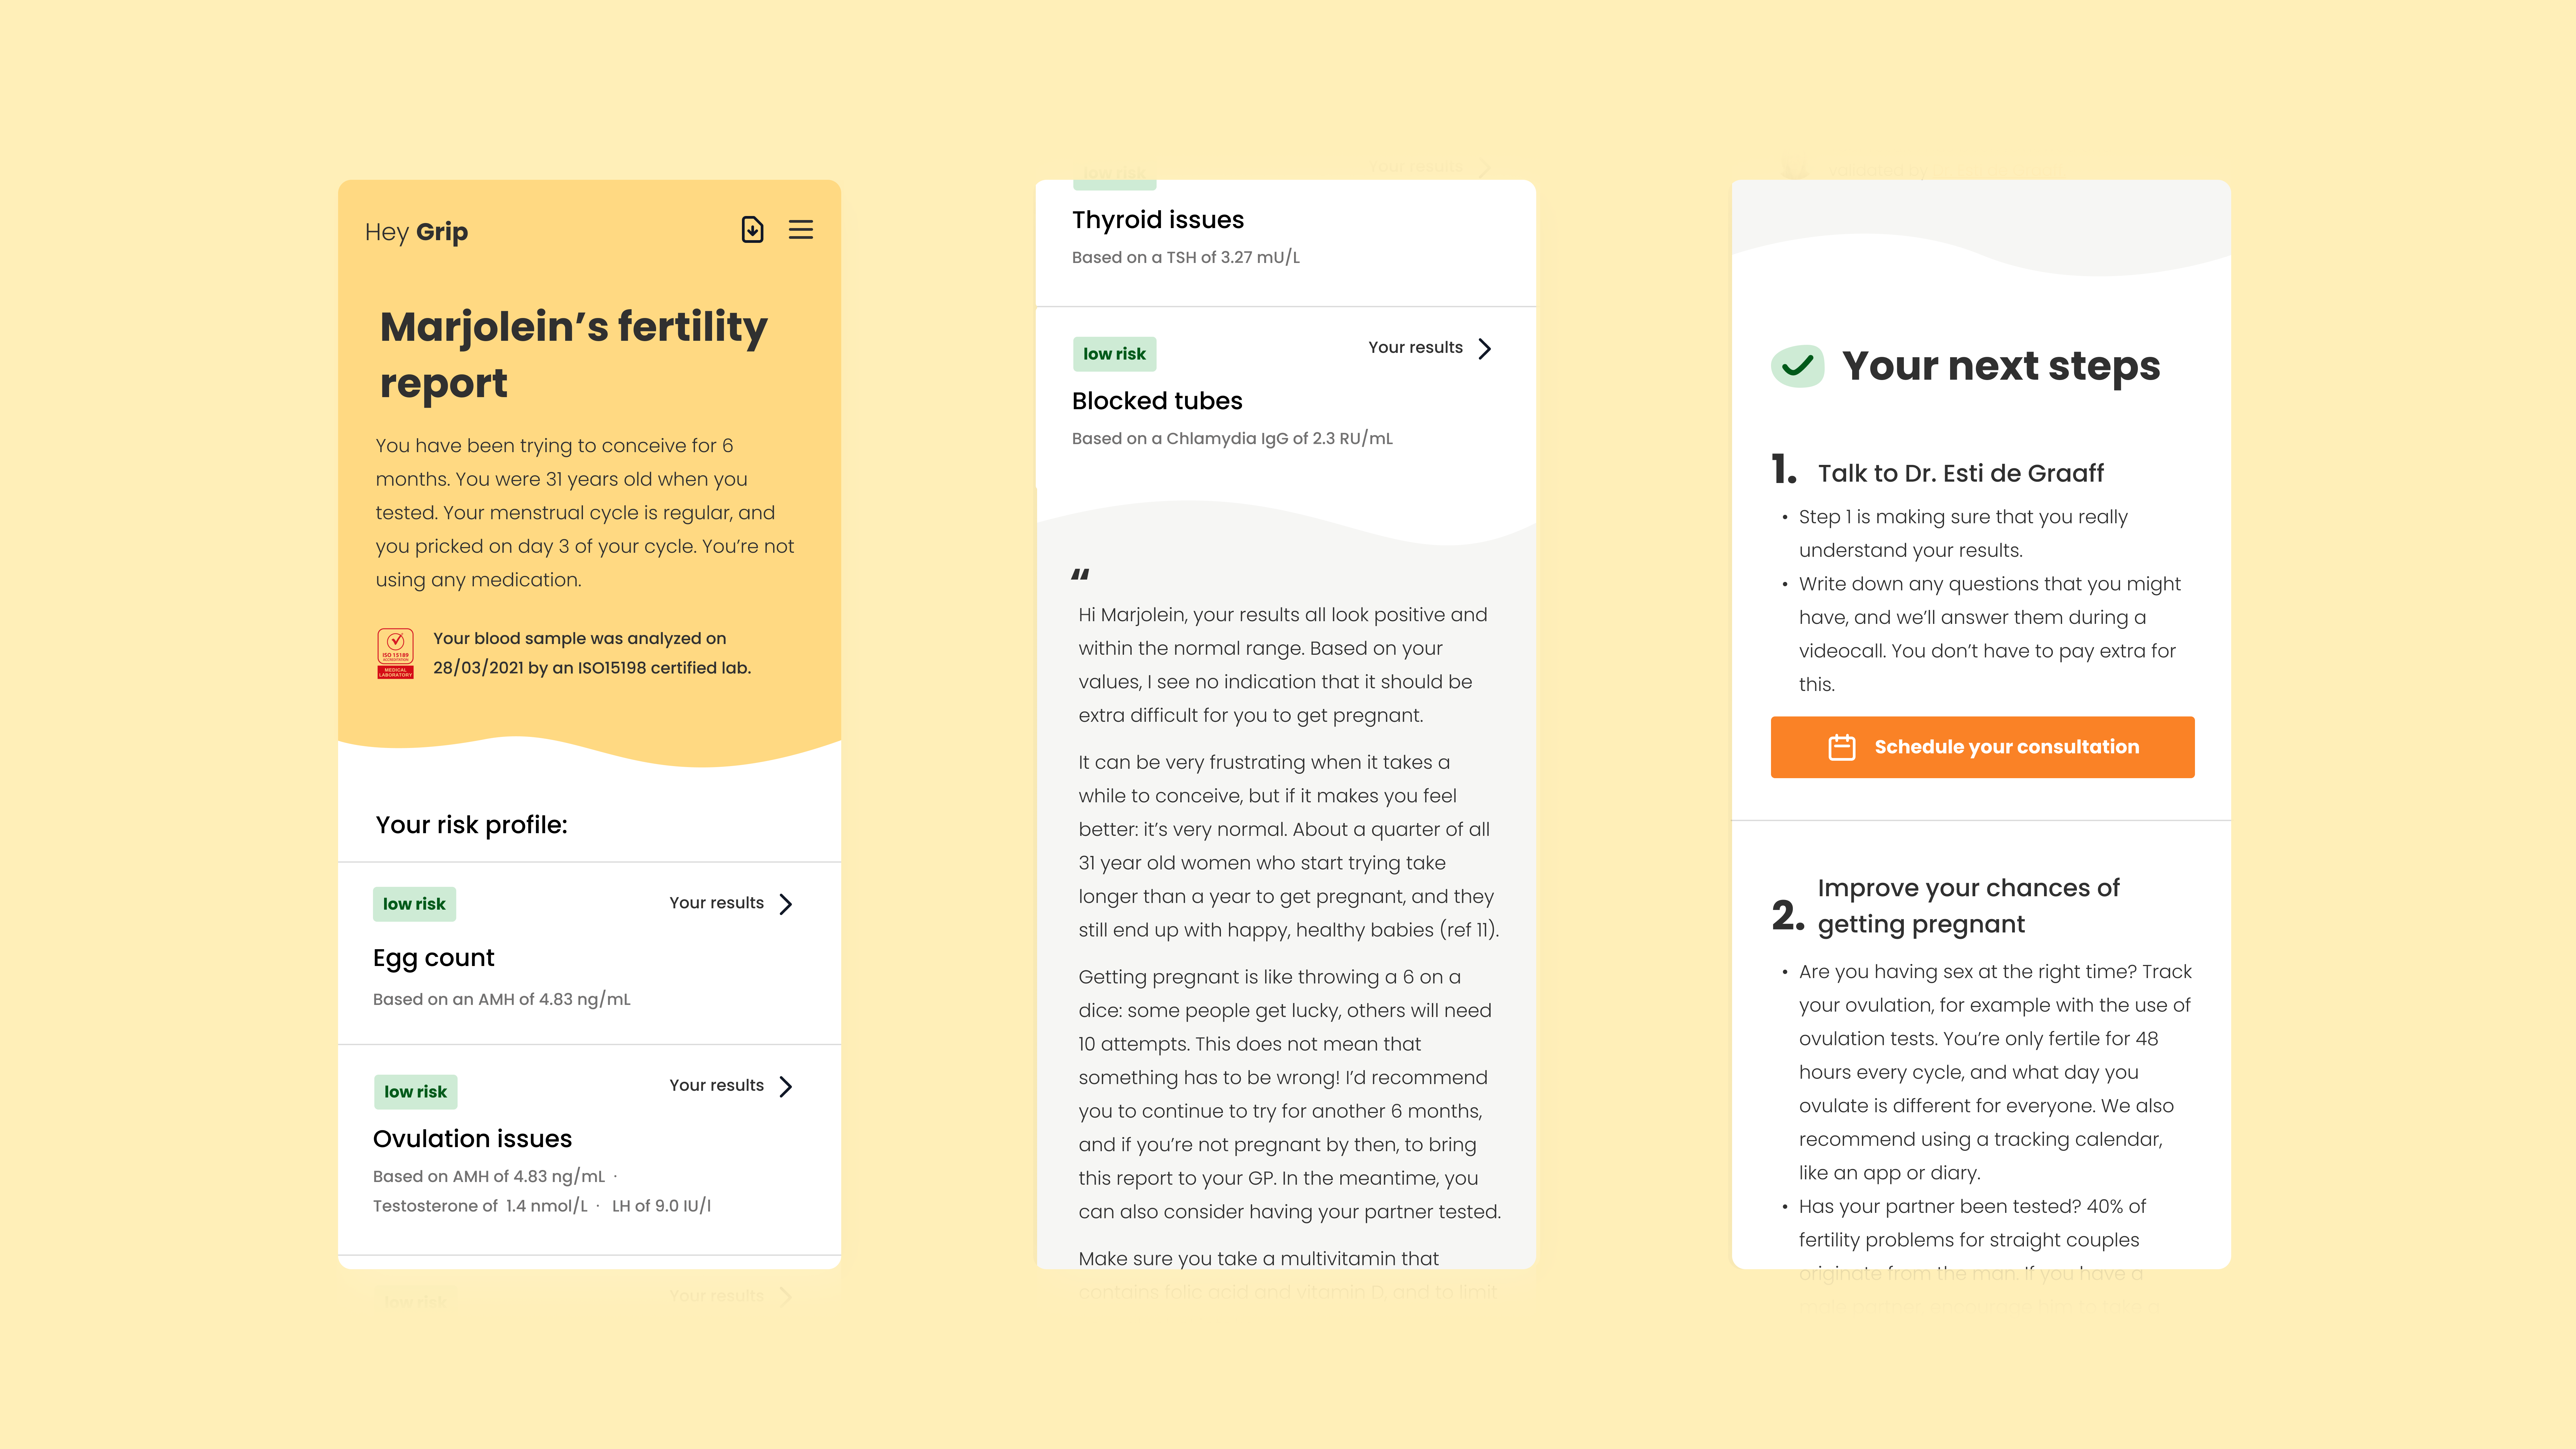Open the hamburger menu
The image size is (2576, 1449).
coord(801,230)
